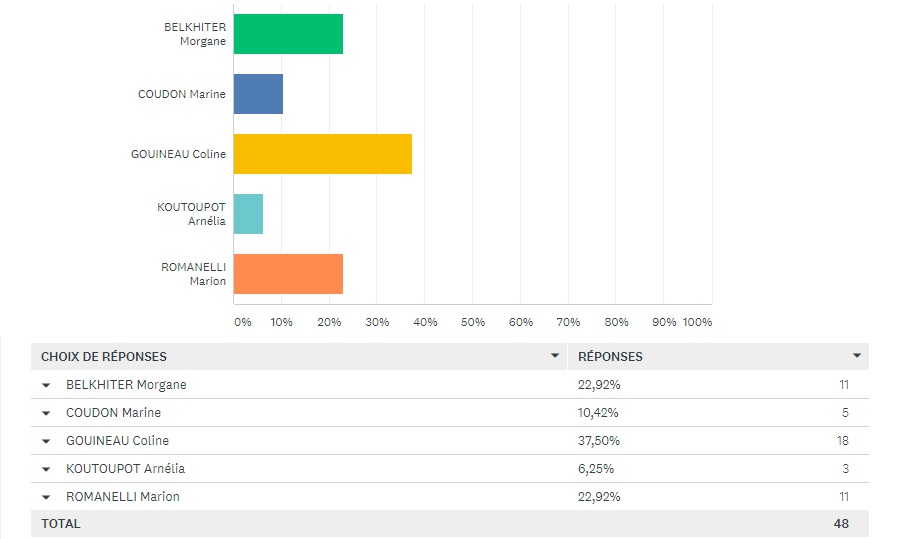Screen dimensions: 897x539
Task: Open the CHOIX DE RÉPONSES sort dropdown arrow
Action: [x=555, y=356]
